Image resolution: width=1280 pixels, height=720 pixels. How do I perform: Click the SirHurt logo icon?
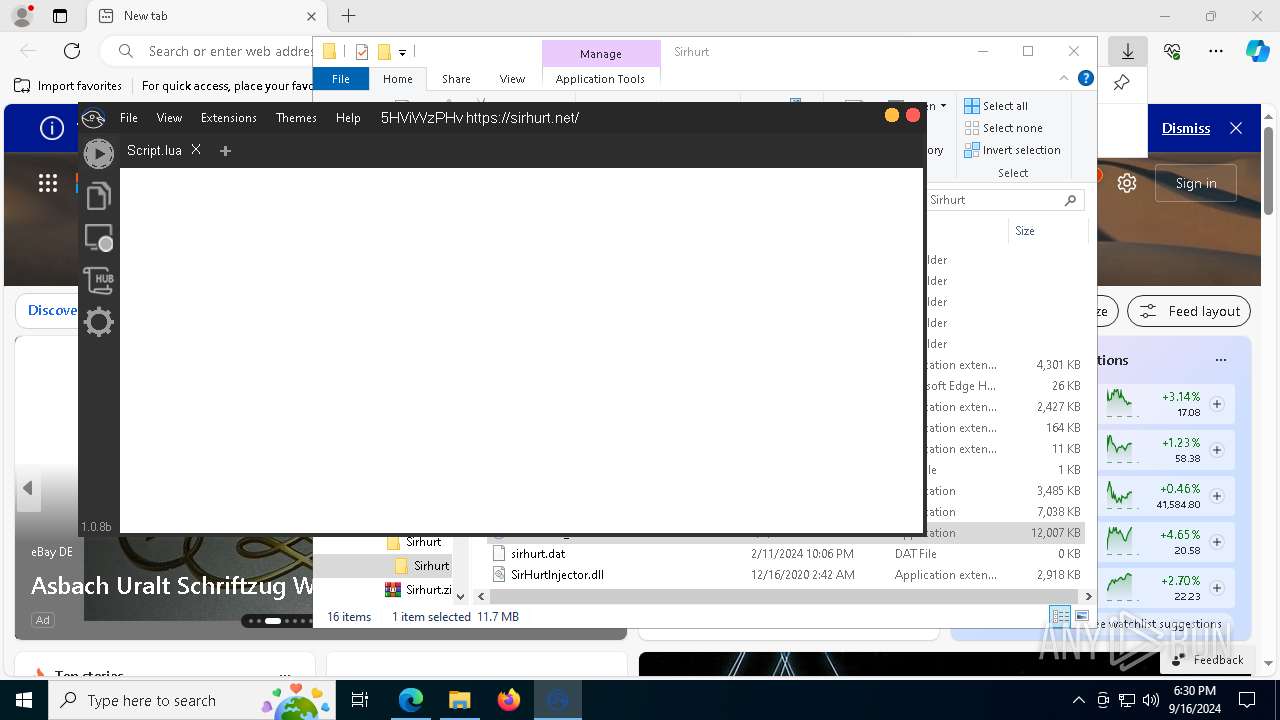(93, 118)
